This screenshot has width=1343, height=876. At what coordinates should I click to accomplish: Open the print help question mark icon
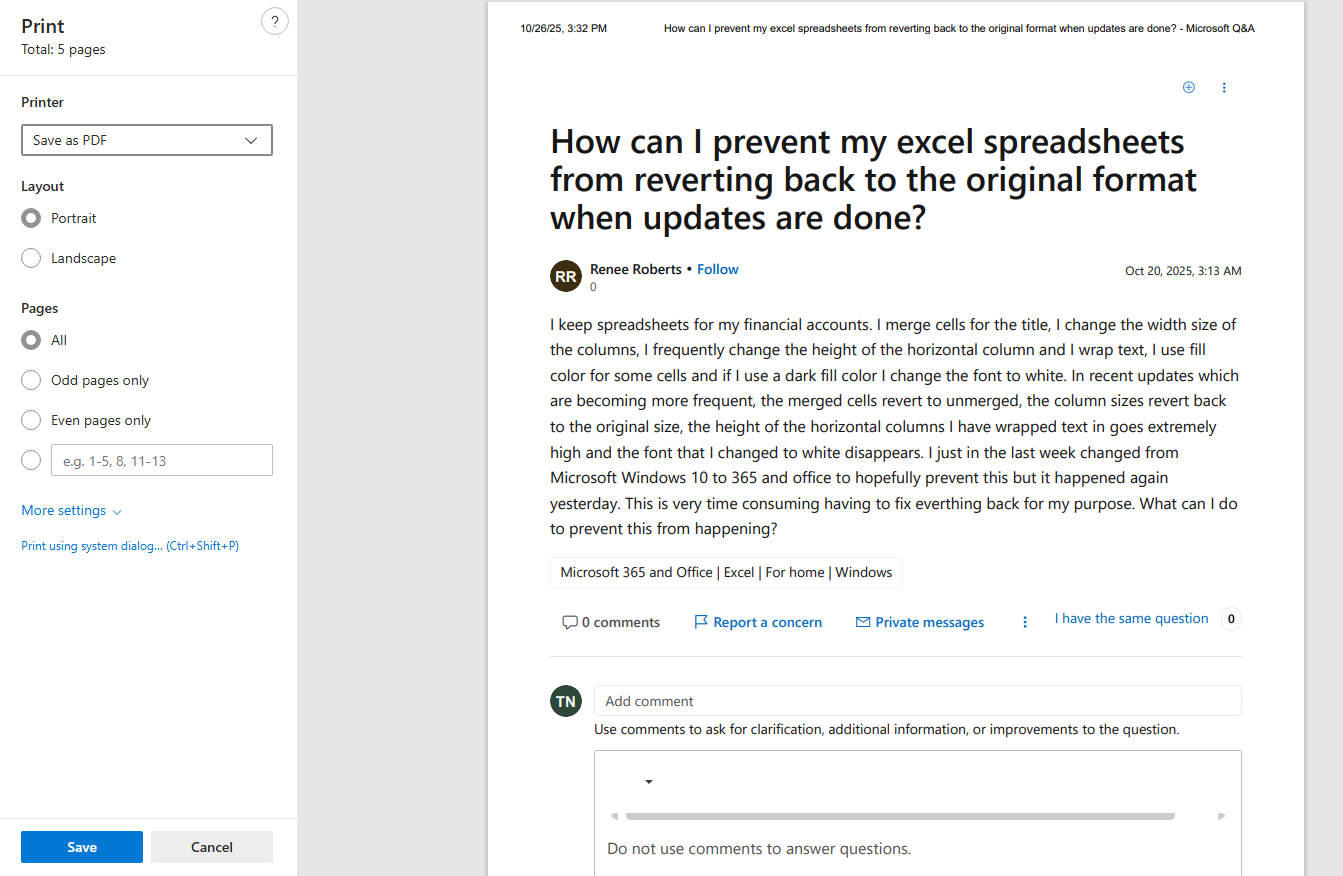pos(274,22)
